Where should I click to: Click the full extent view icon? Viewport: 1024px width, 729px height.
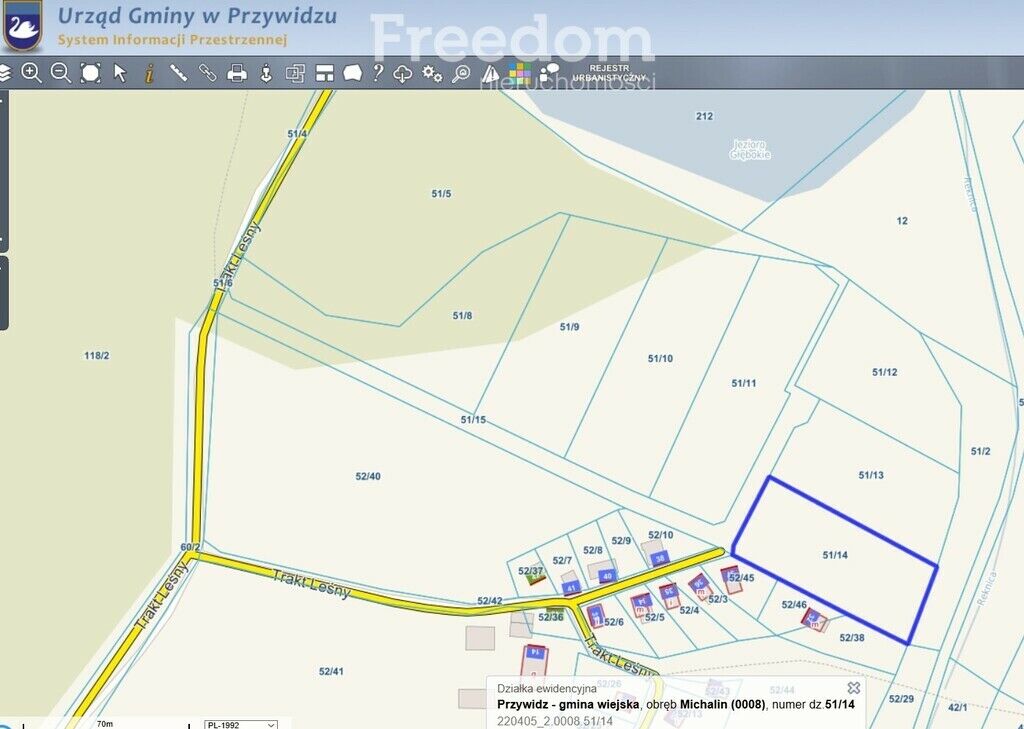90,73
